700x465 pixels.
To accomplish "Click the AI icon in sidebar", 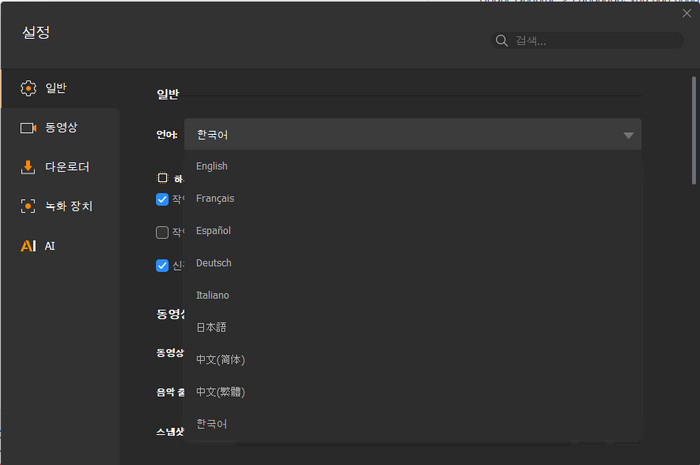I will pos(28,245).
